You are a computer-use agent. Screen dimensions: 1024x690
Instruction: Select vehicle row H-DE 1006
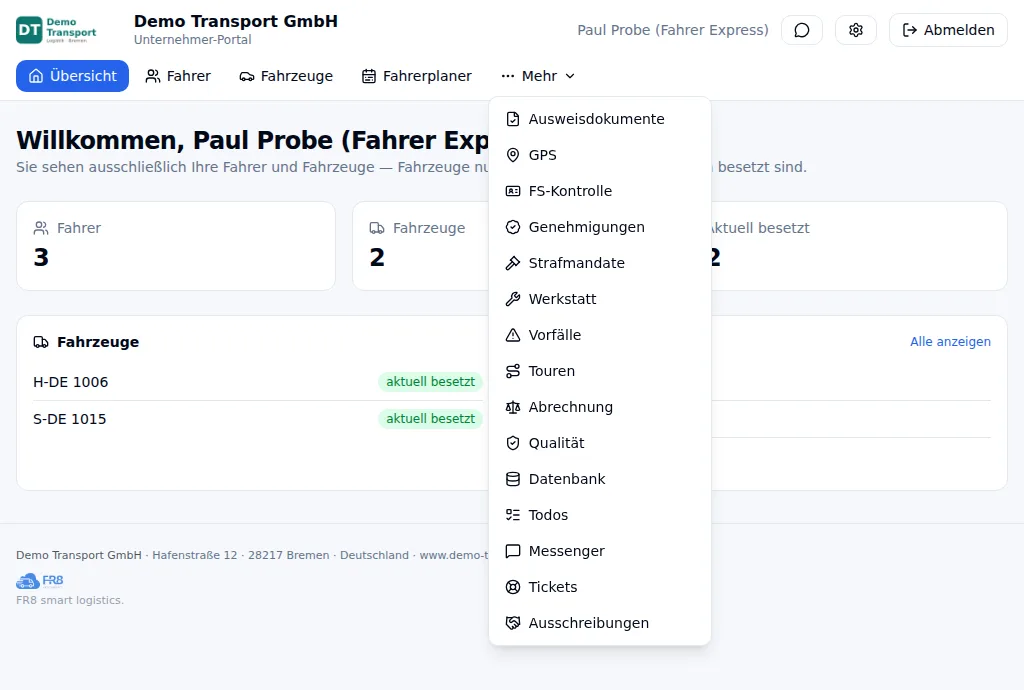point(257,382)
